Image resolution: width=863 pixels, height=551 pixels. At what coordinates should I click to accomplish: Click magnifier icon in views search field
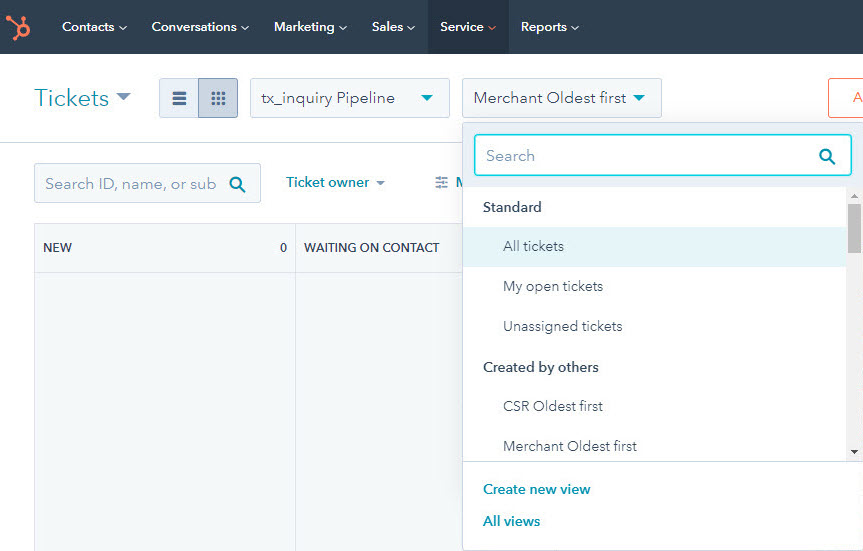tap(827, 156)
